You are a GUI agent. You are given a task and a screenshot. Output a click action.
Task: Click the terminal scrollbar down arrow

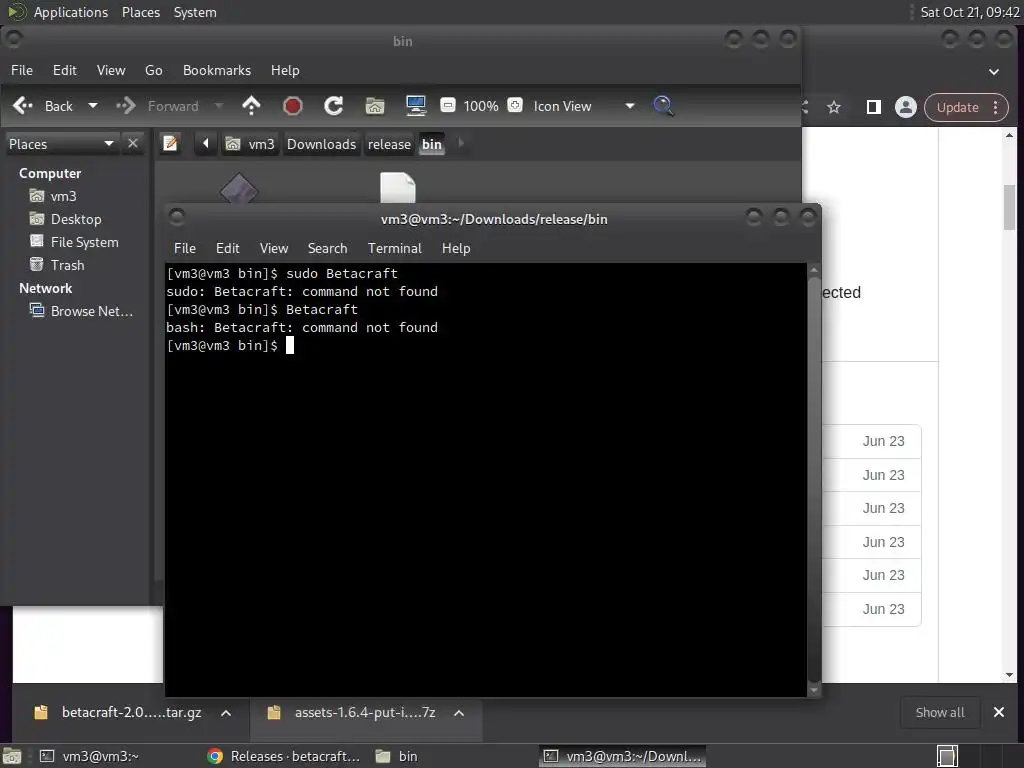[814, 690]
